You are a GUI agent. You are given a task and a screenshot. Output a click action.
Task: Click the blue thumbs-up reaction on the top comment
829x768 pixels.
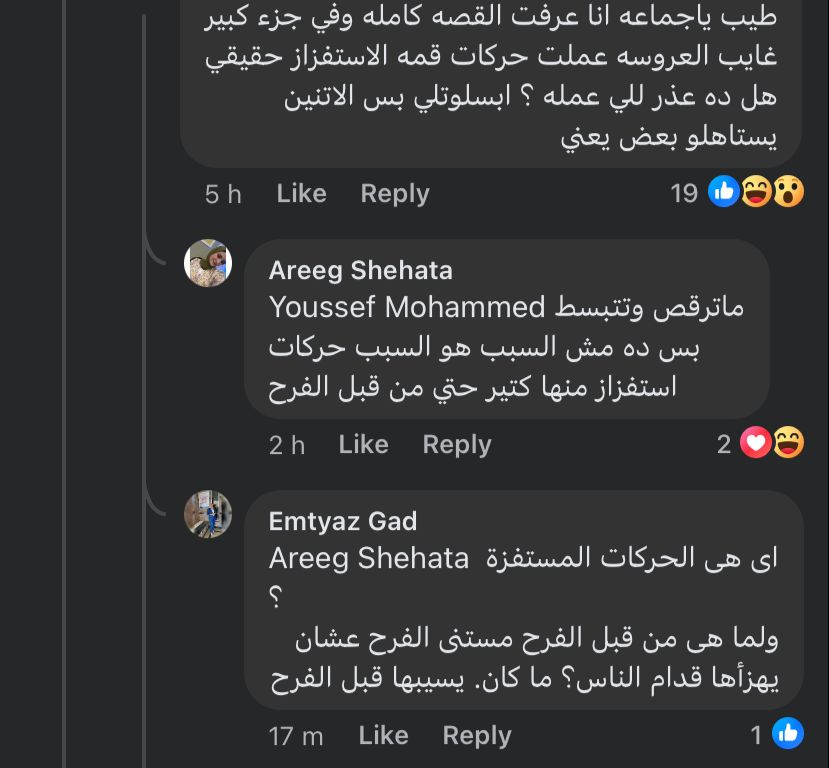pos(723,192)
